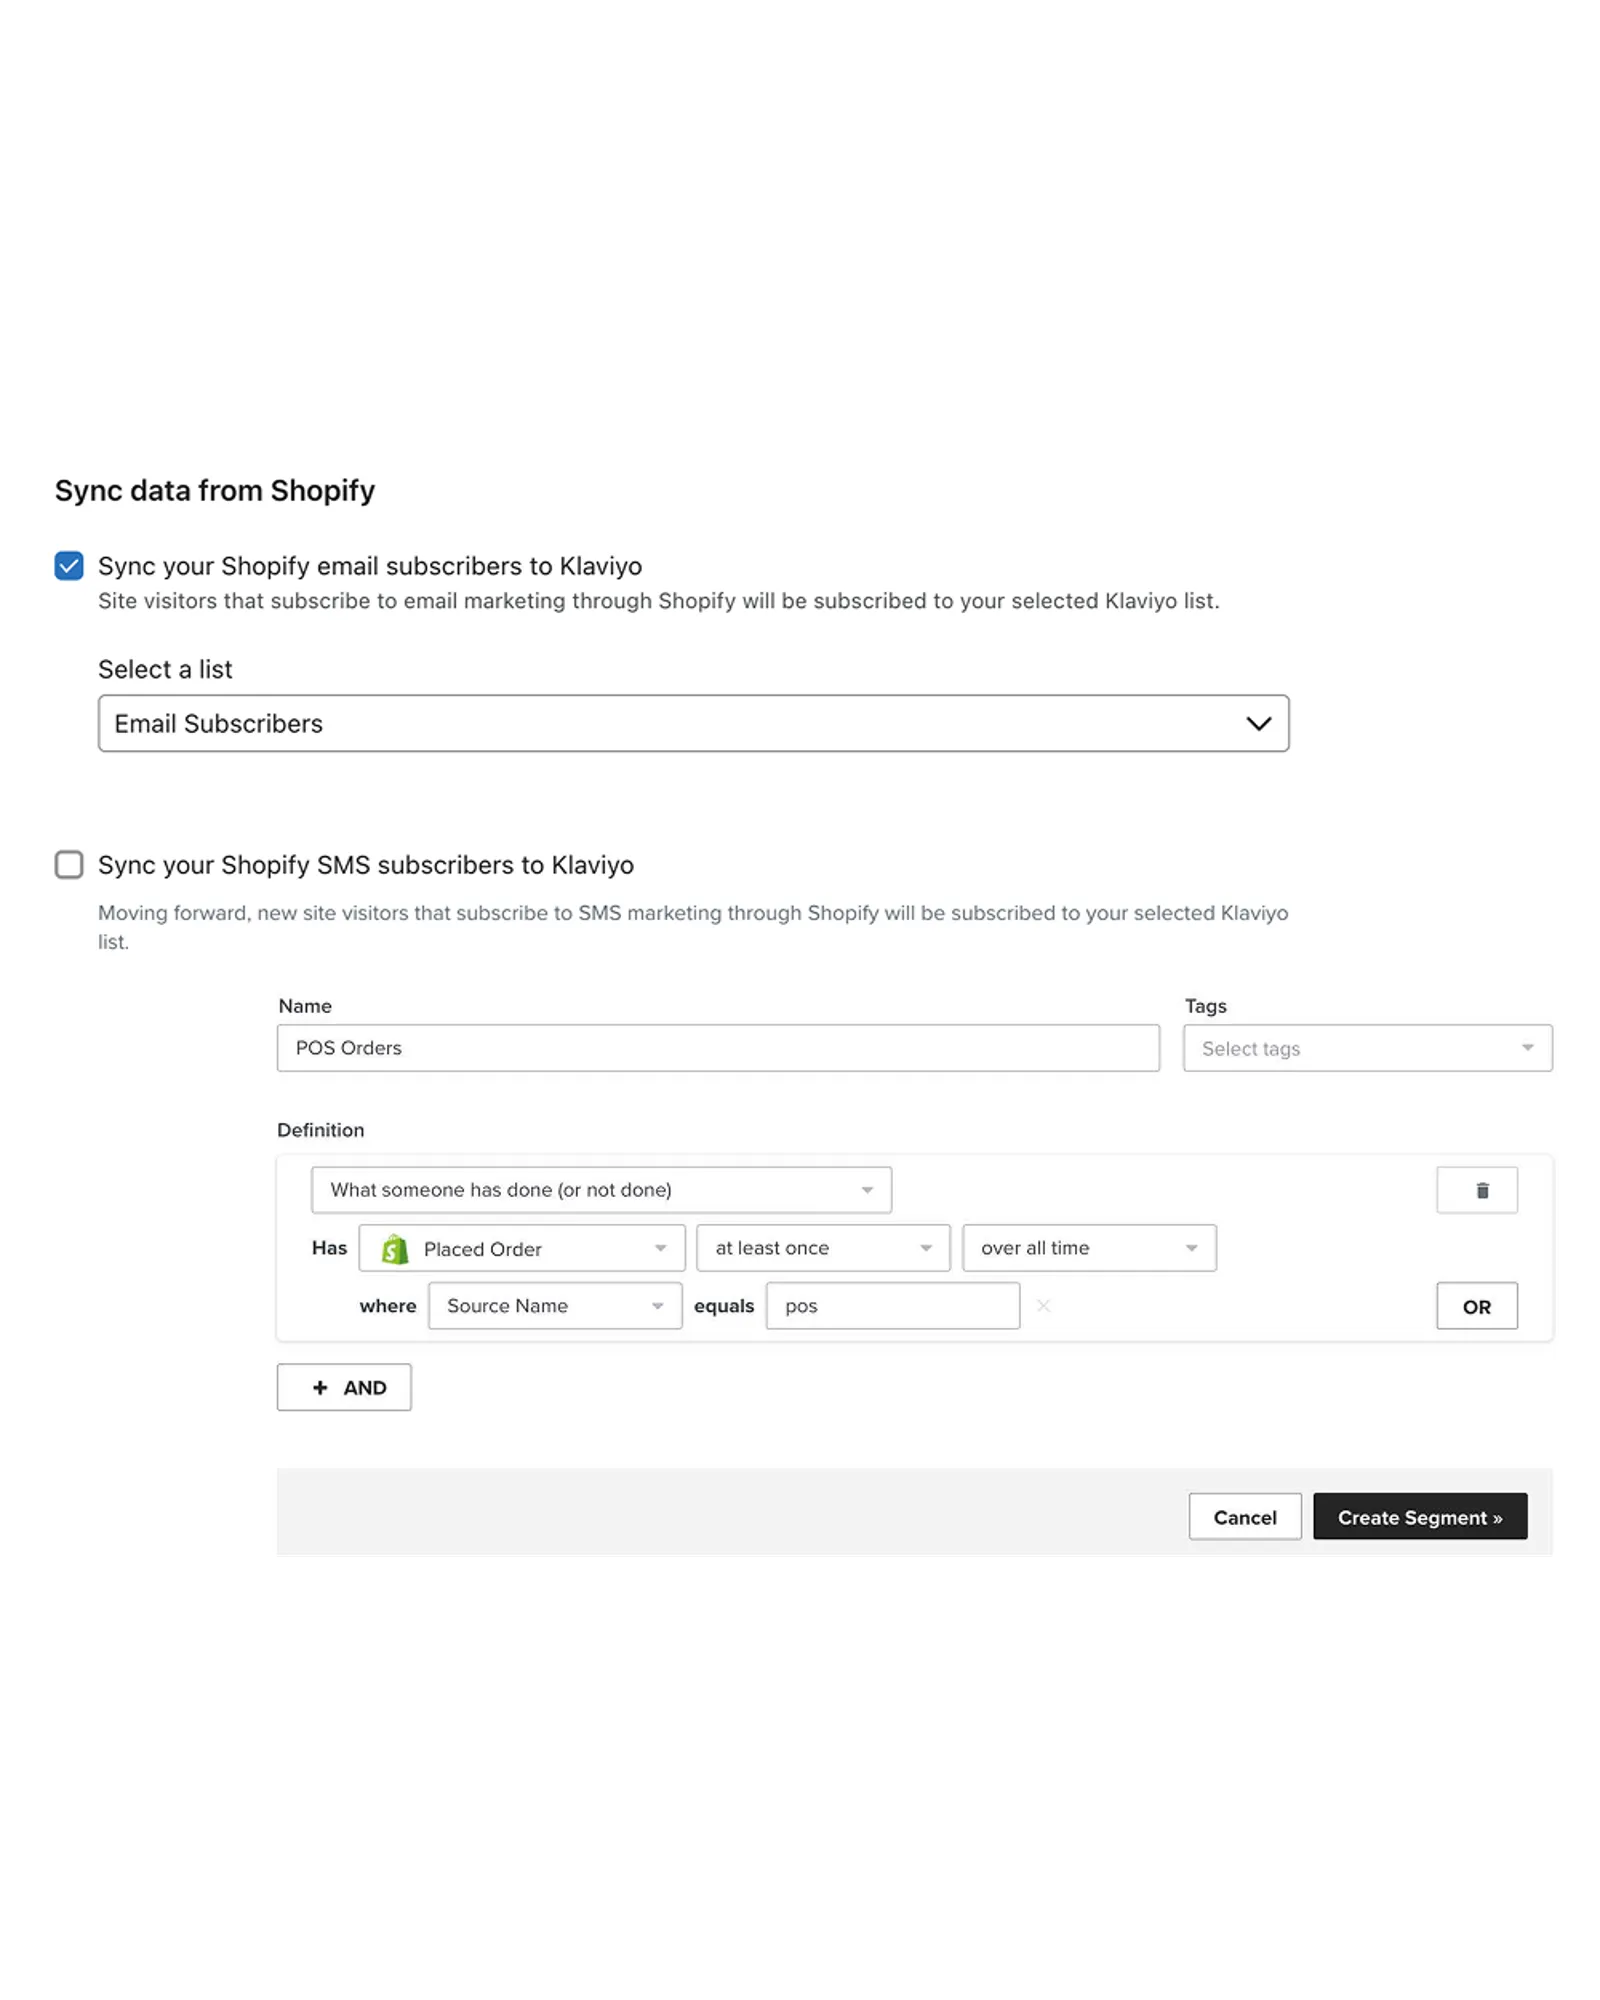Click the chevron on the Select tags field
Viewport: 1600px width, 2000px height.
click(x=1527, y=1048)
